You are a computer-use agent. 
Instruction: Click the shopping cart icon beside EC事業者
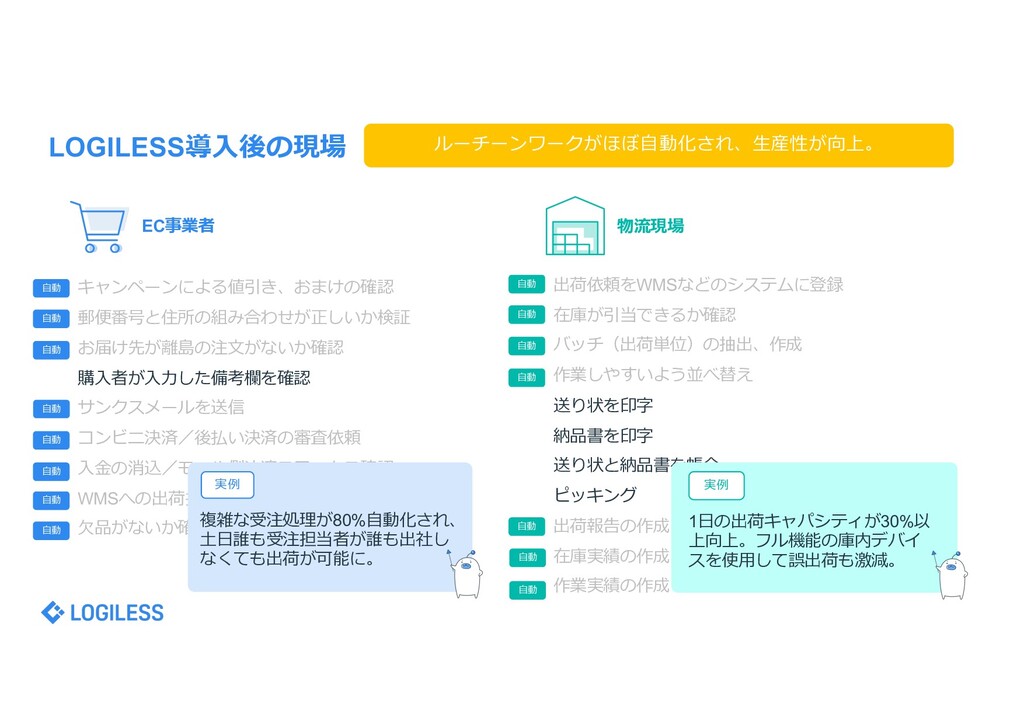(99, 227)
